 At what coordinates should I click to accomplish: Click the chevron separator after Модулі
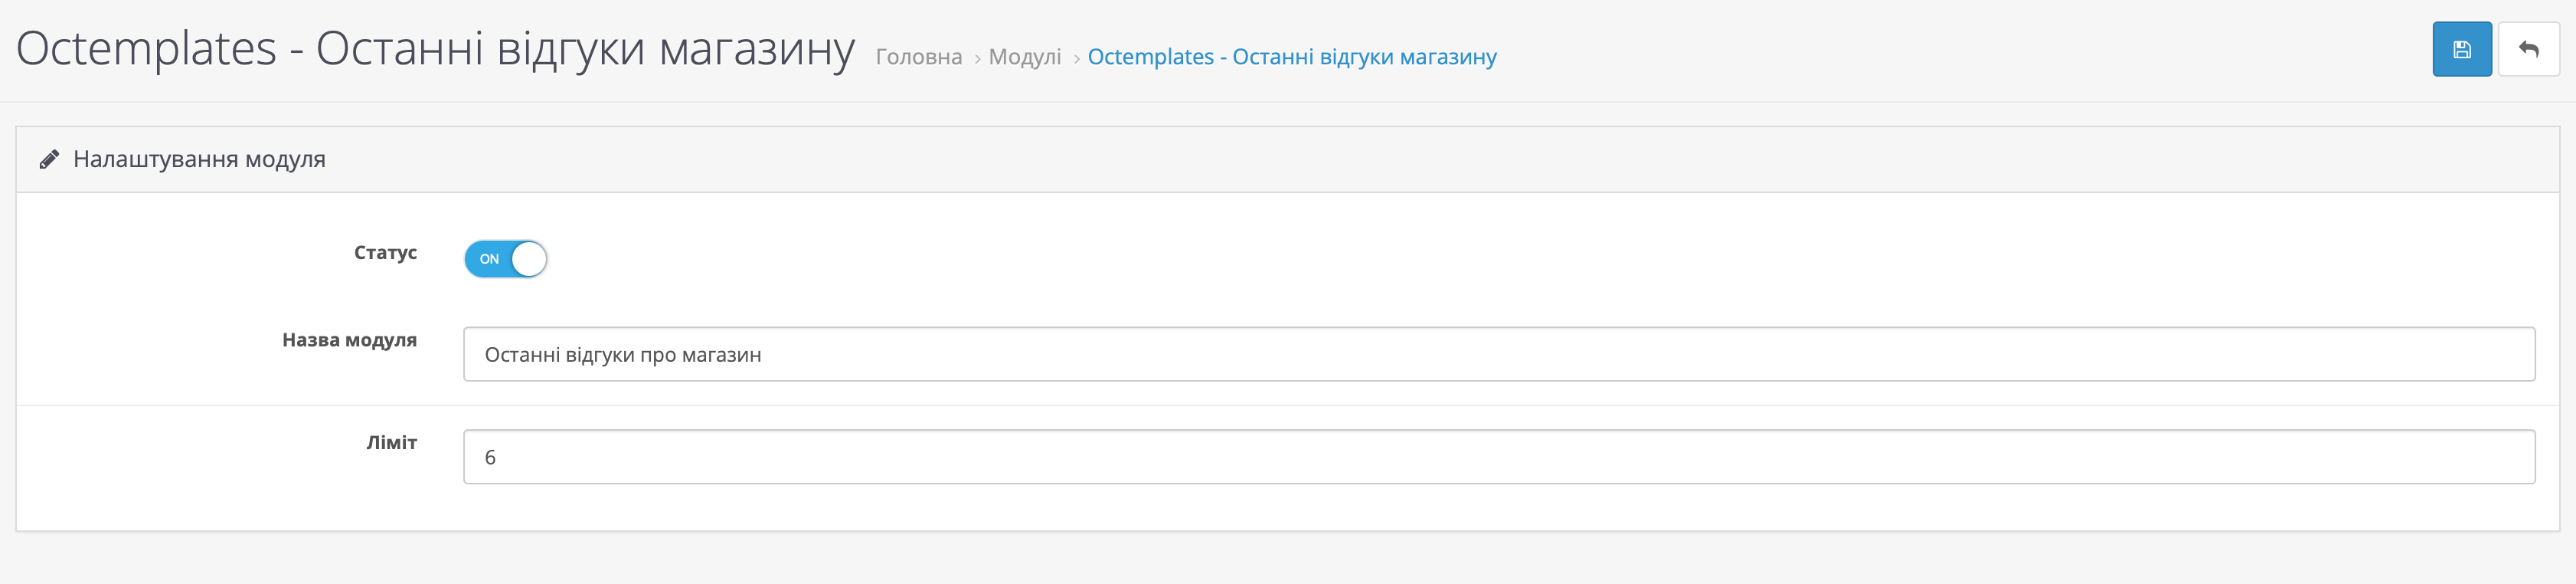coord(1076,59)
